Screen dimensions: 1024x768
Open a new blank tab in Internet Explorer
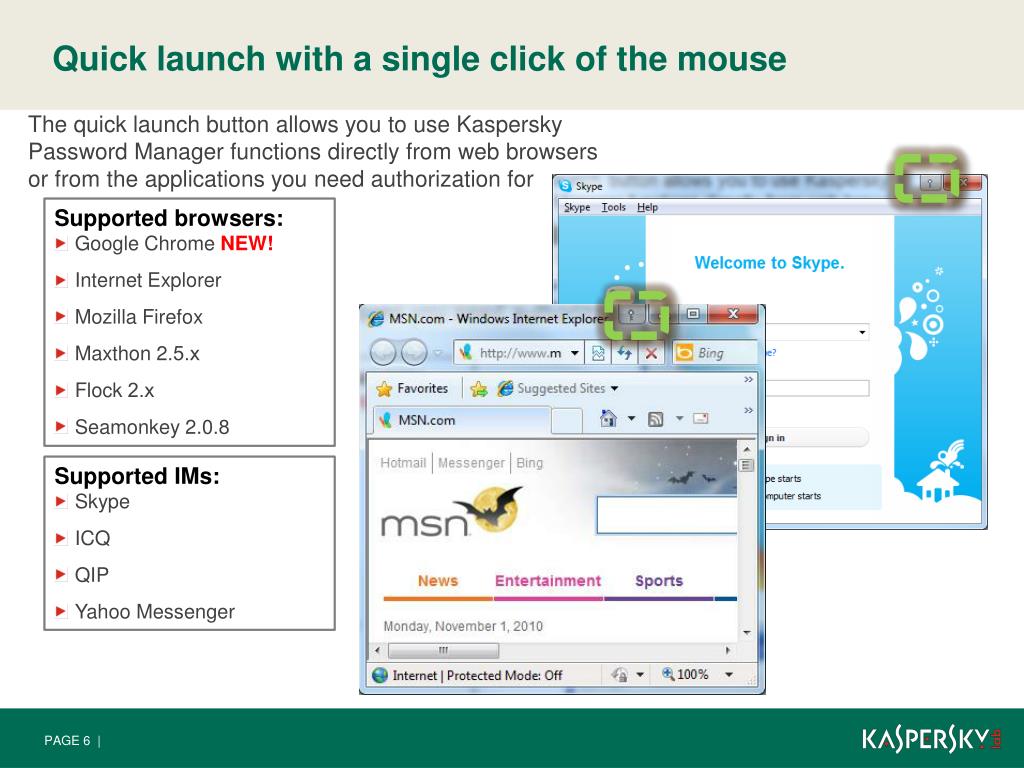coord(567,421)
